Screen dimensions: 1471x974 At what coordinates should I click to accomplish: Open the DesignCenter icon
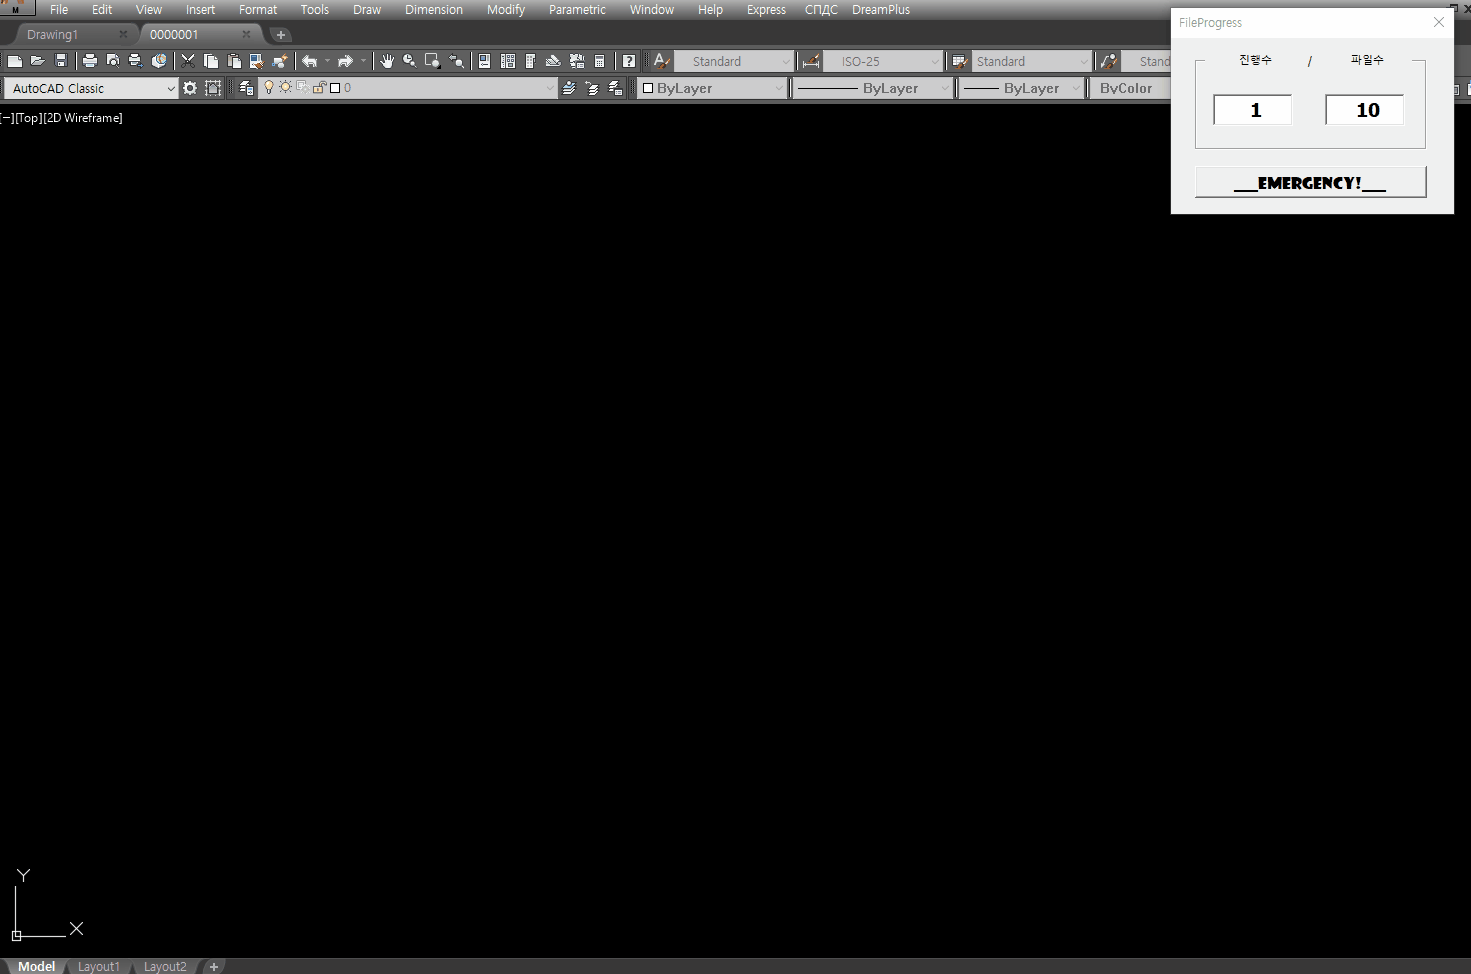click(x=507, y=60)
